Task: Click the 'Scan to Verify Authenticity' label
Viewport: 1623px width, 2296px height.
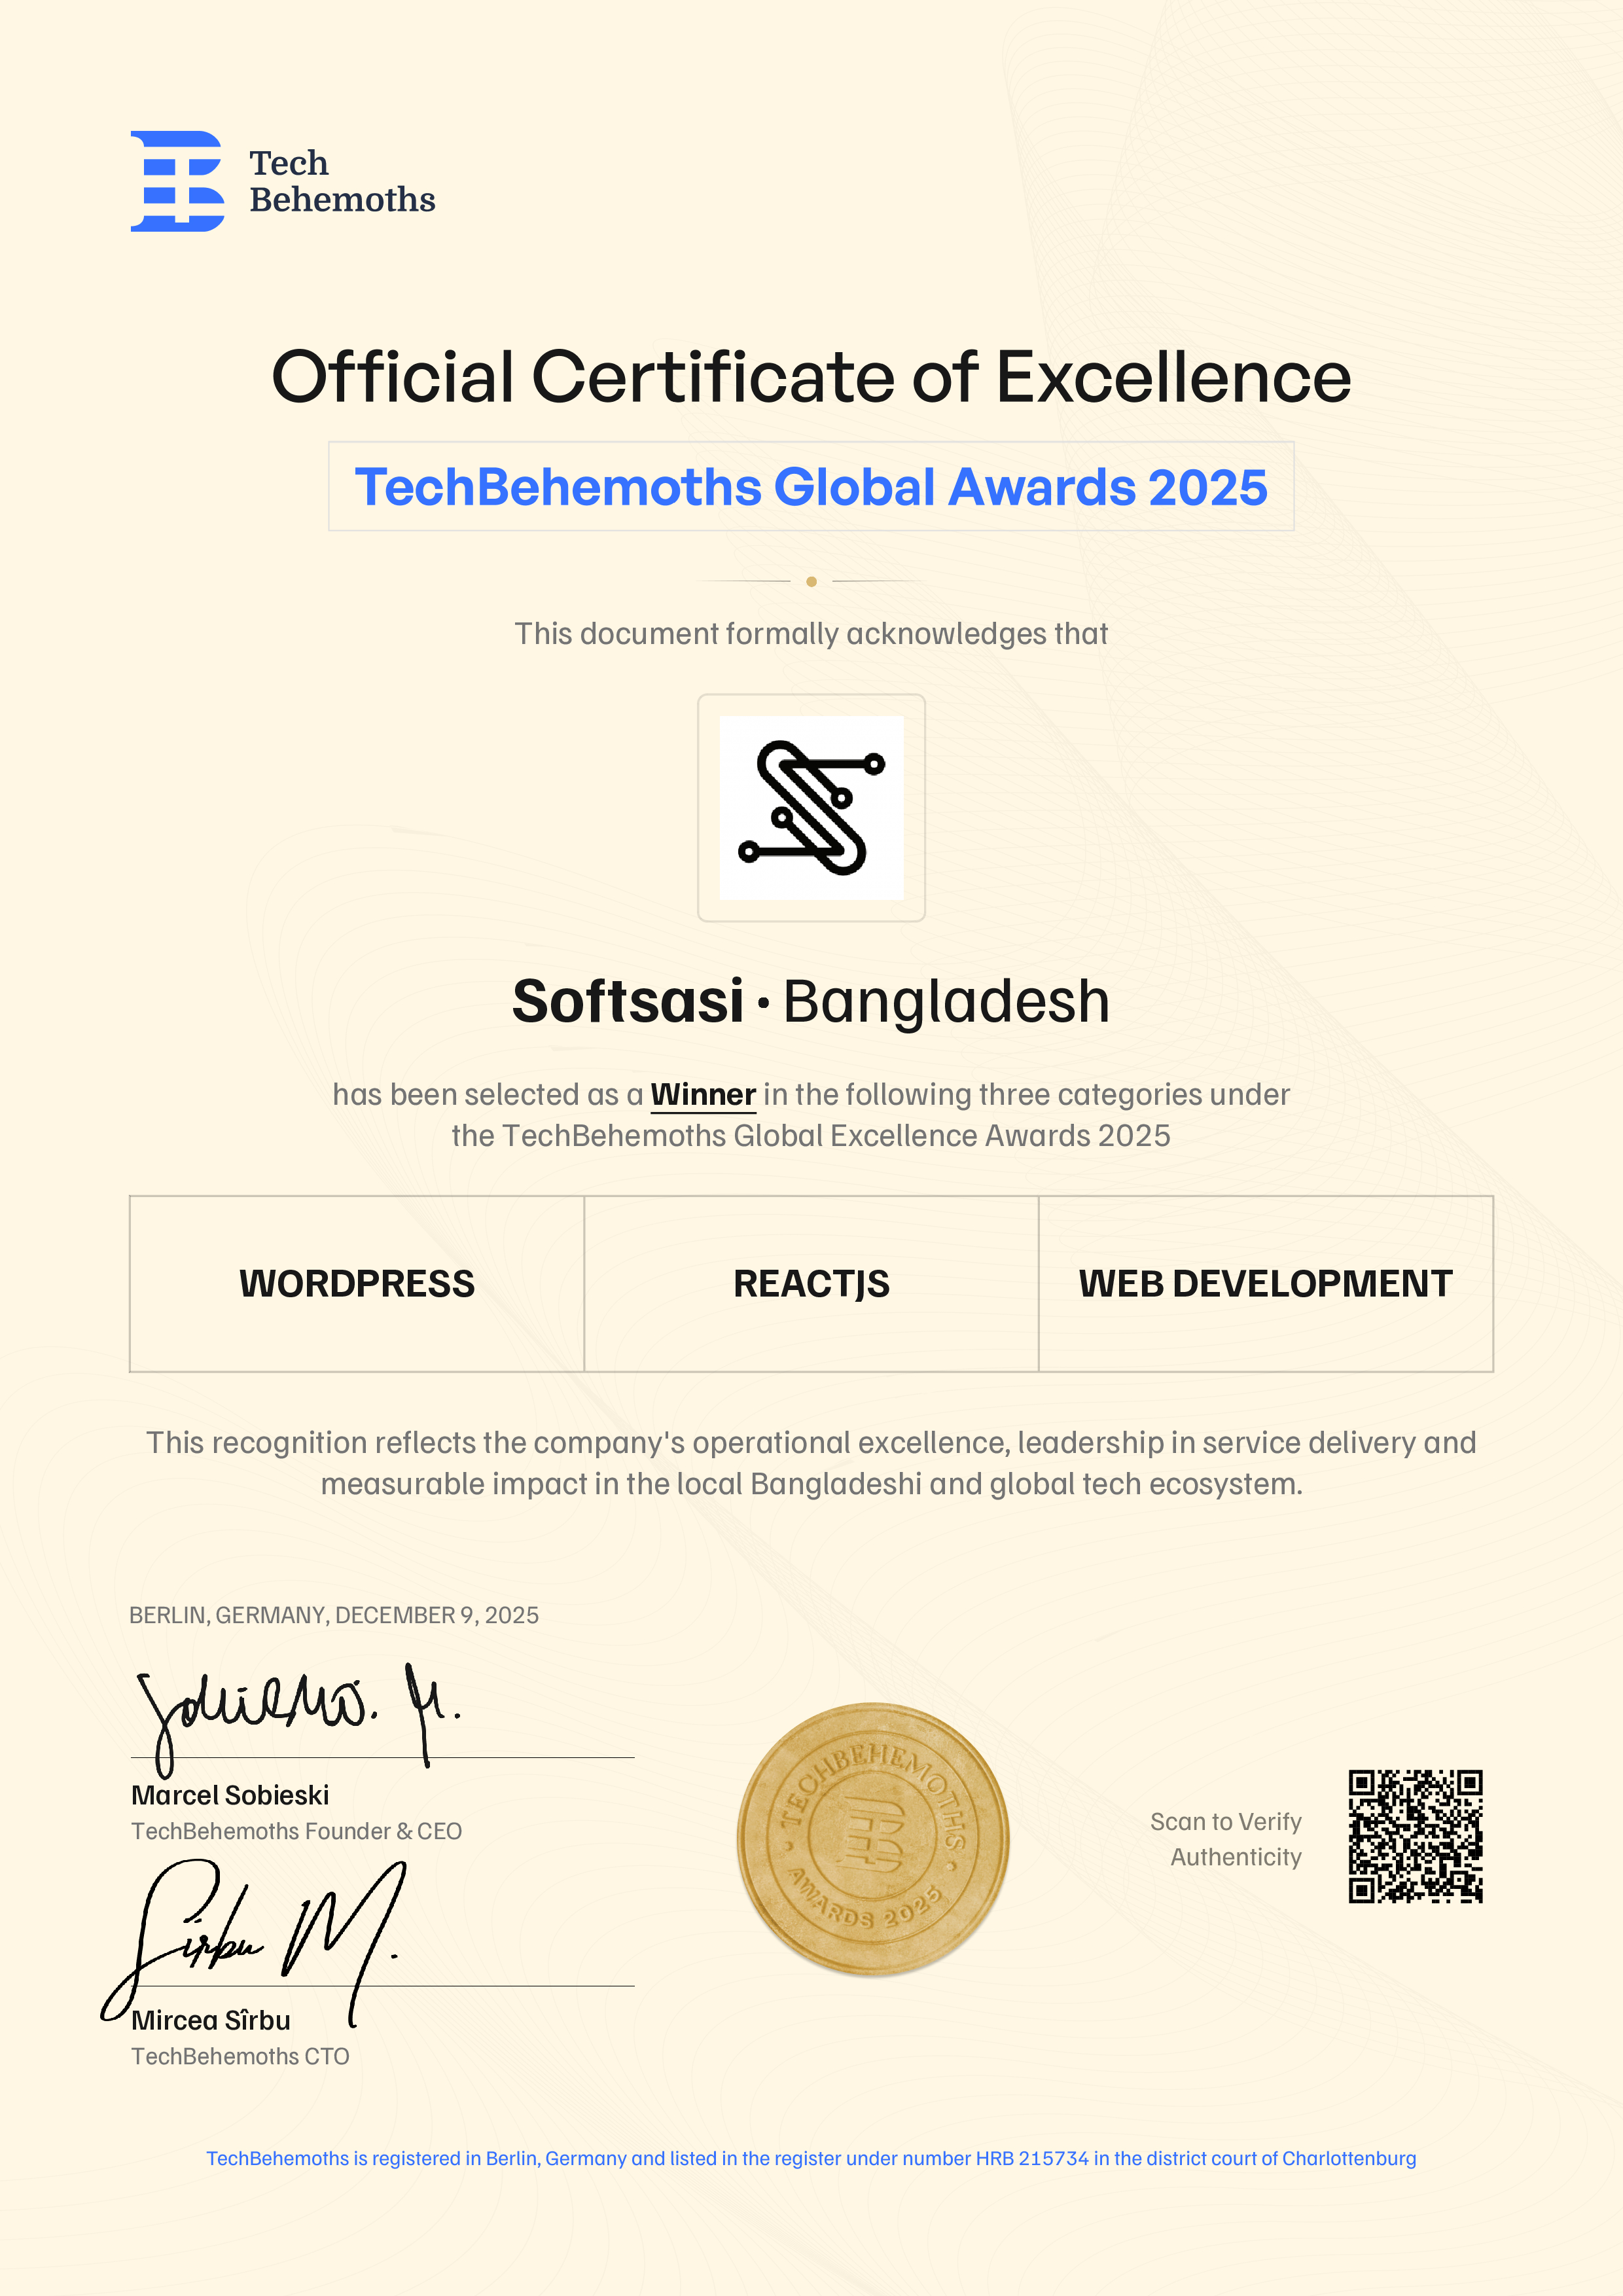Action: pyautogui.click(x=1226, y=1839)
